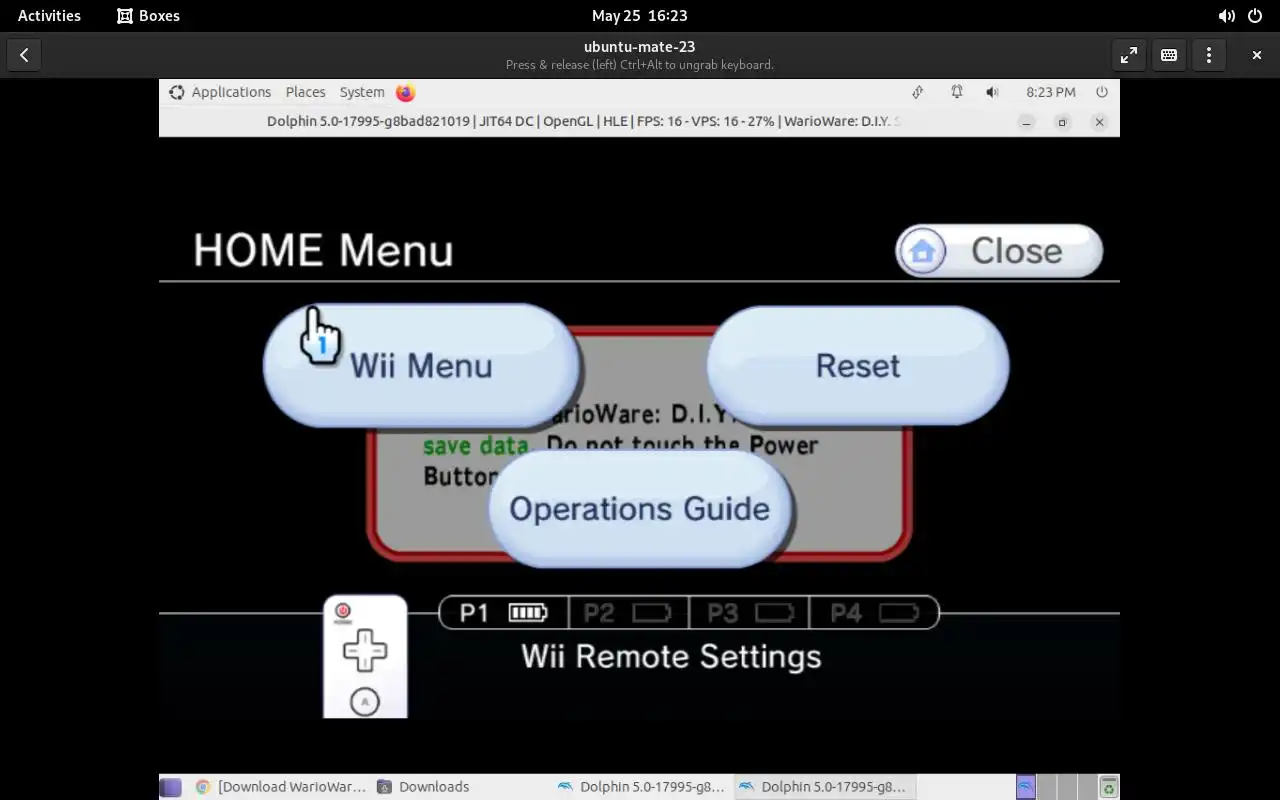Maximize the Dolphin emulator window
The height and width of the screenshot is (800, 1280).
[1062, 122]
